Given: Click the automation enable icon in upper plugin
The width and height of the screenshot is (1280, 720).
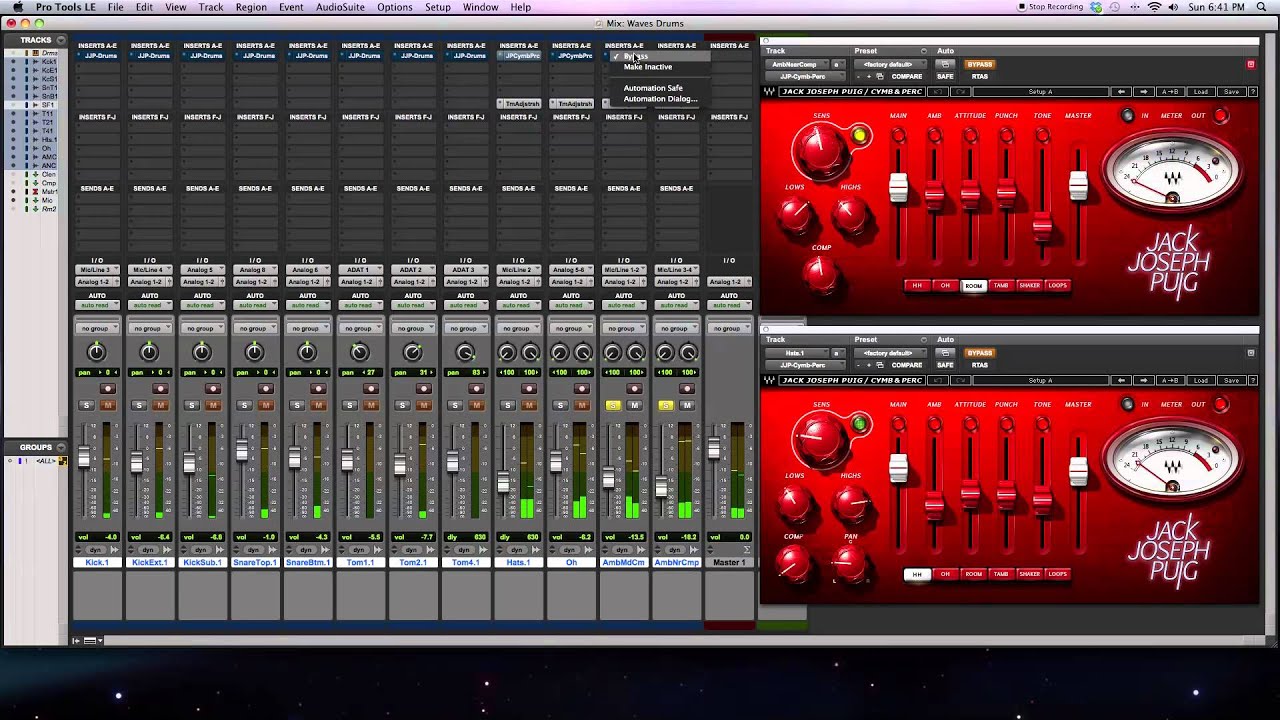Looking at the screenshot, I should tap(945, 64).
